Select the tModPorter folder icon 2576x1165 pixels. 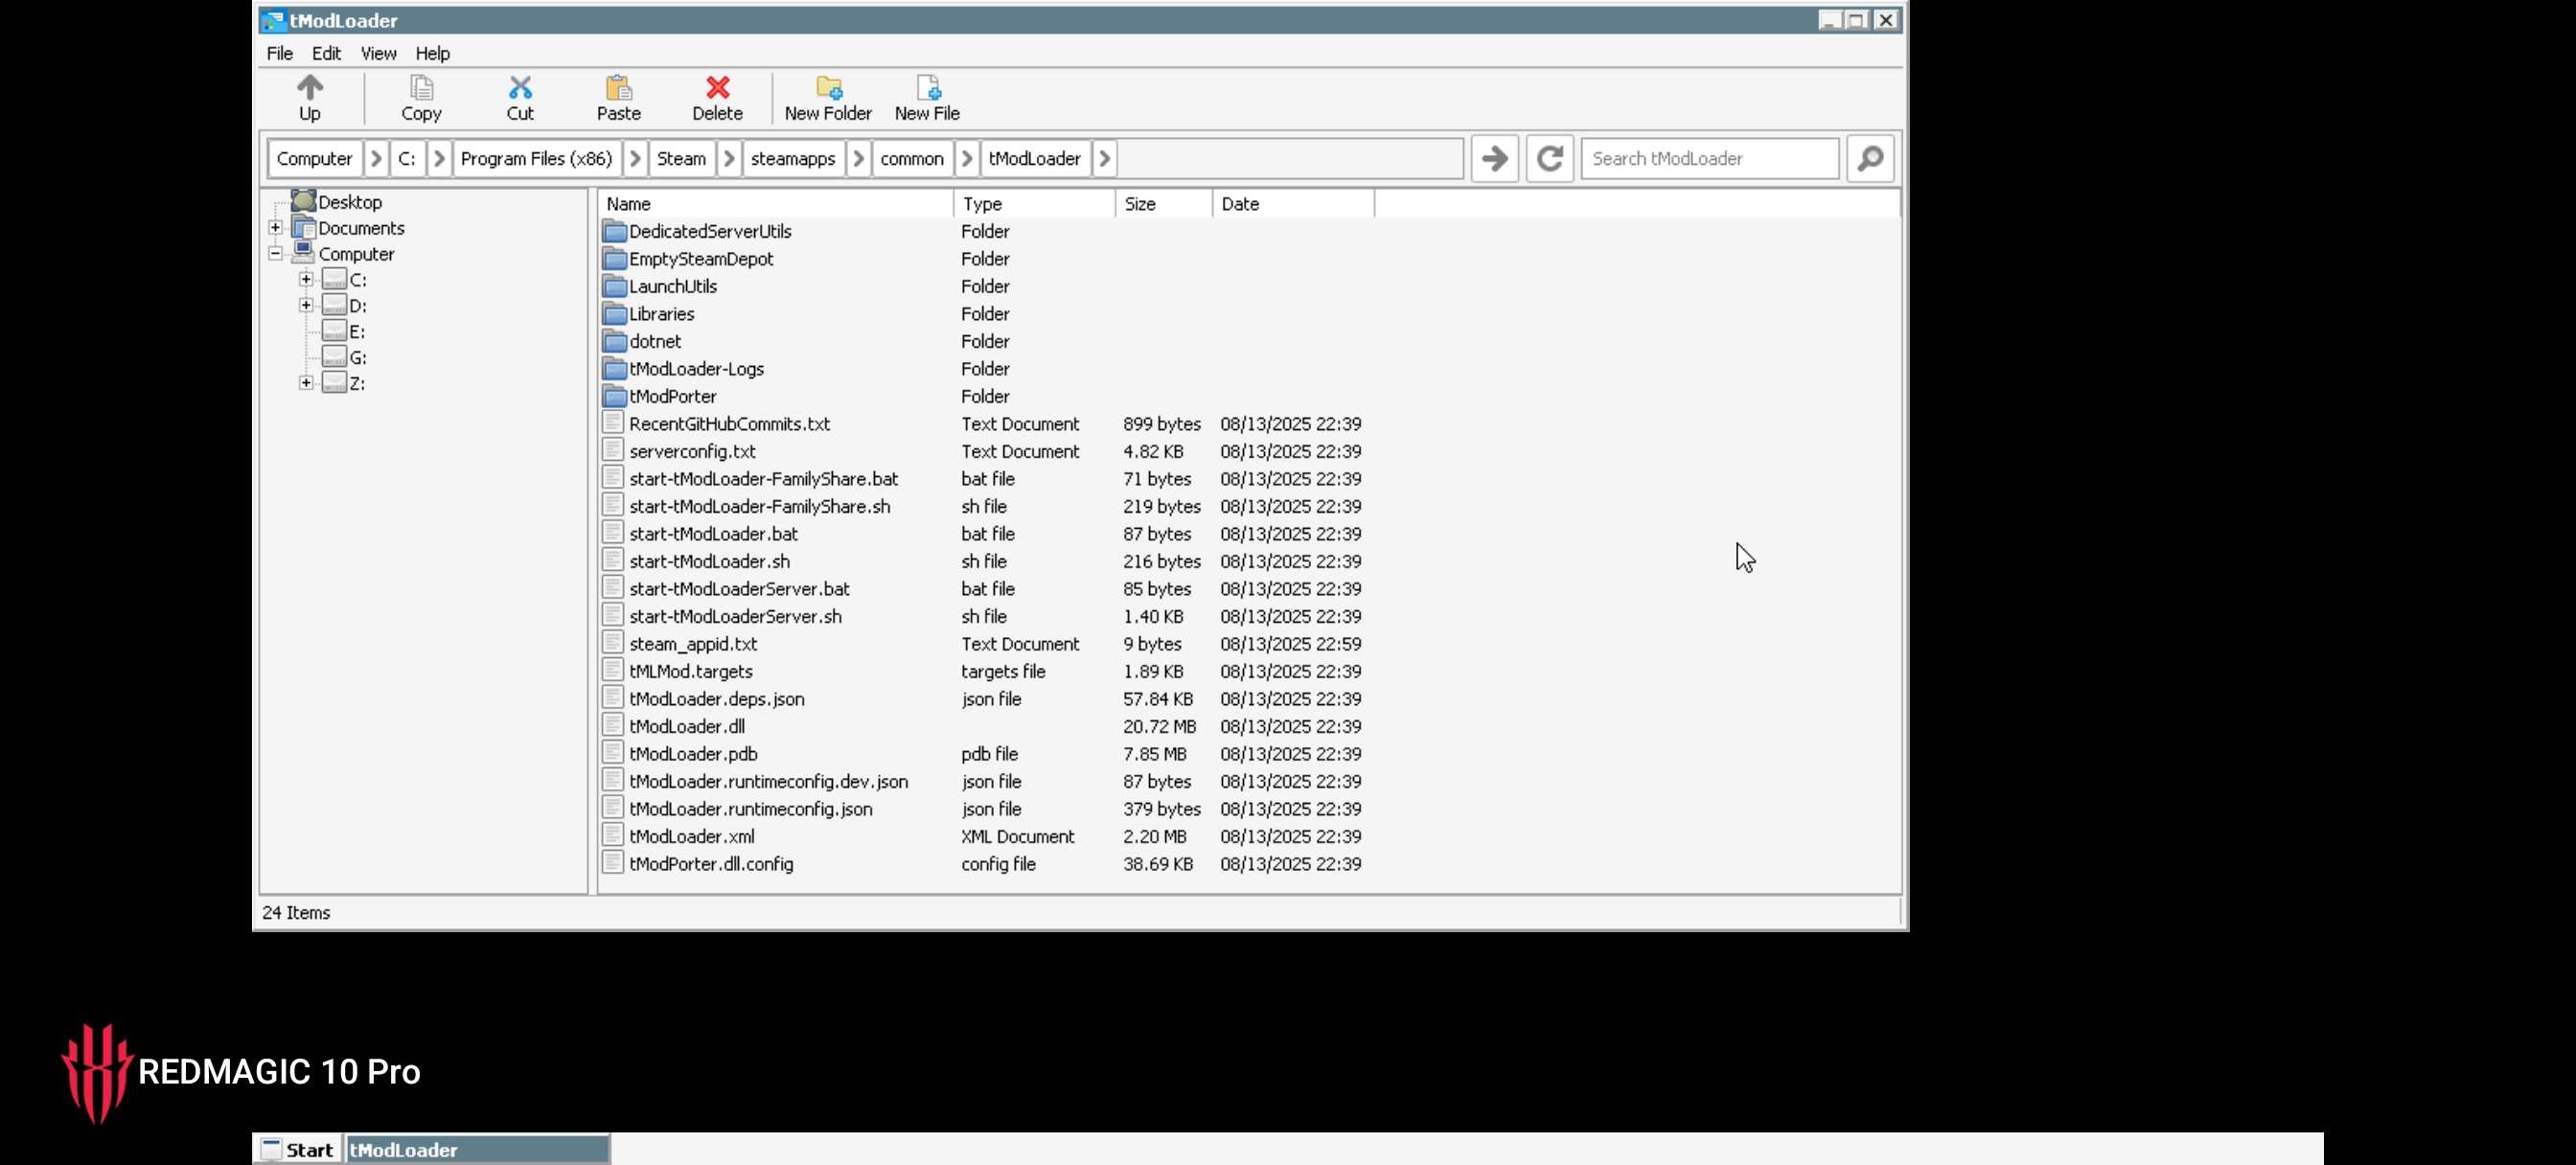(614, 396)
